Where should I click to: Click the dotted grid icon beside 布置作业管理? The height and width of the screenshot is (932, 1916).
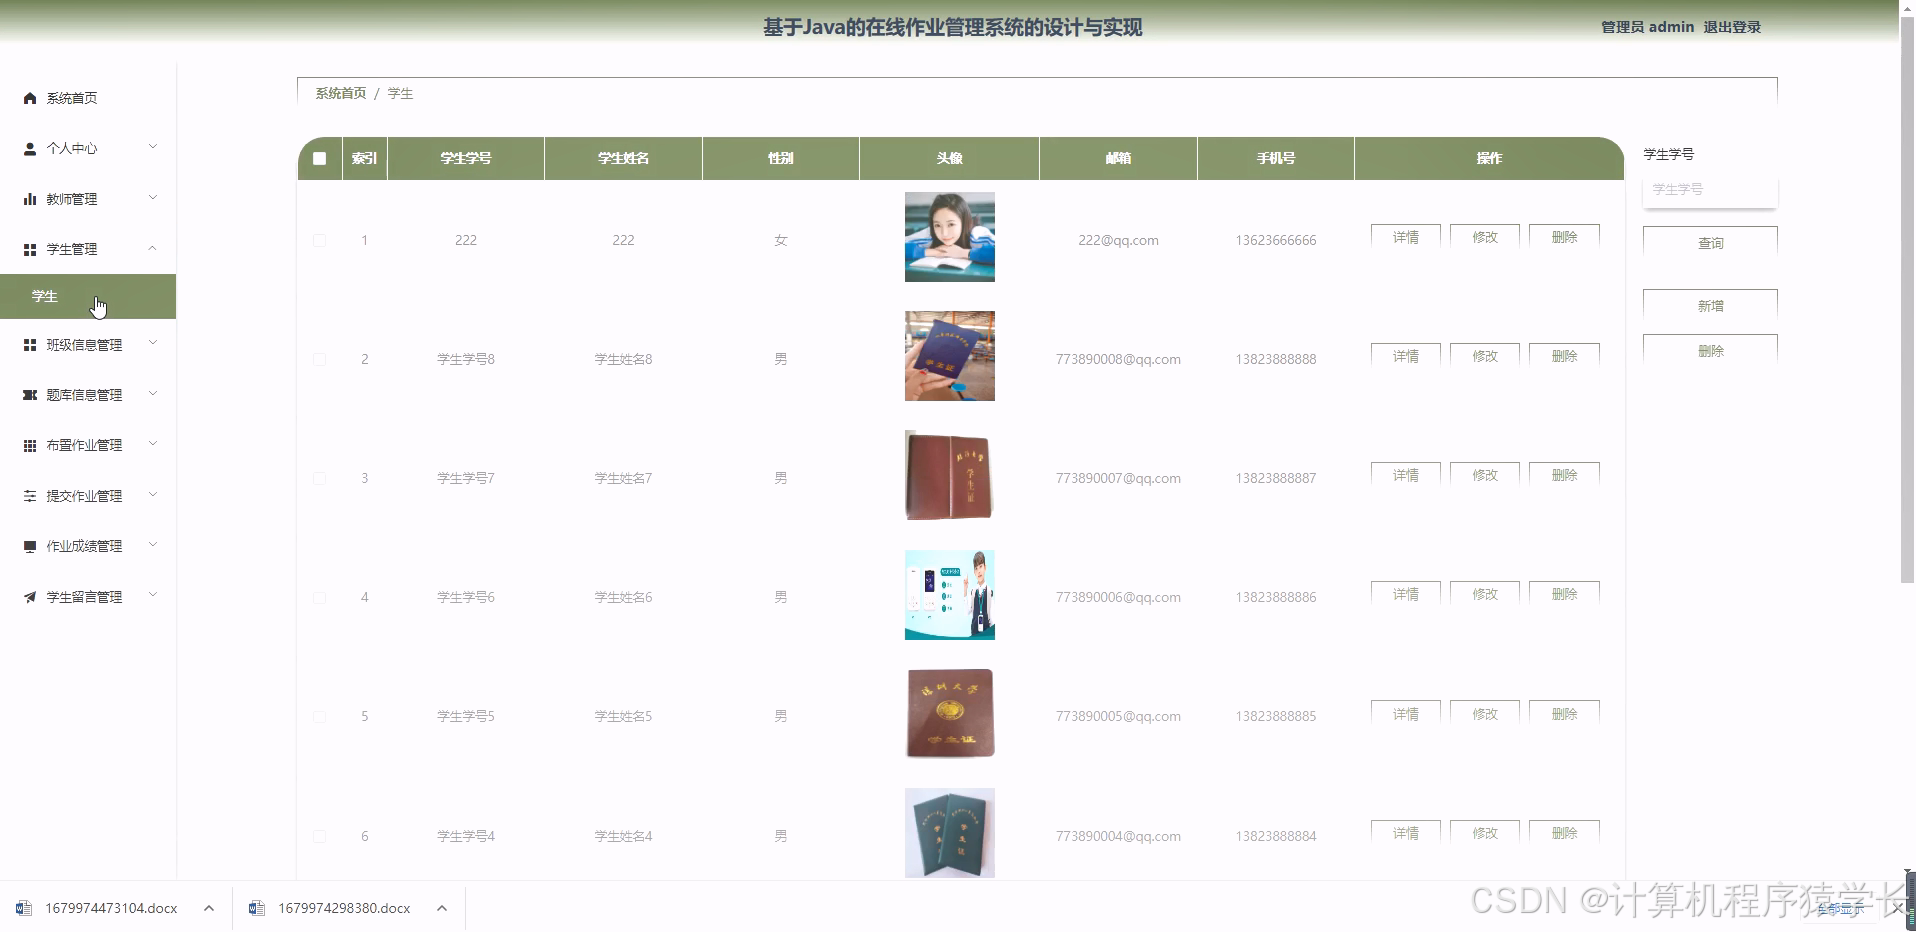30,445
